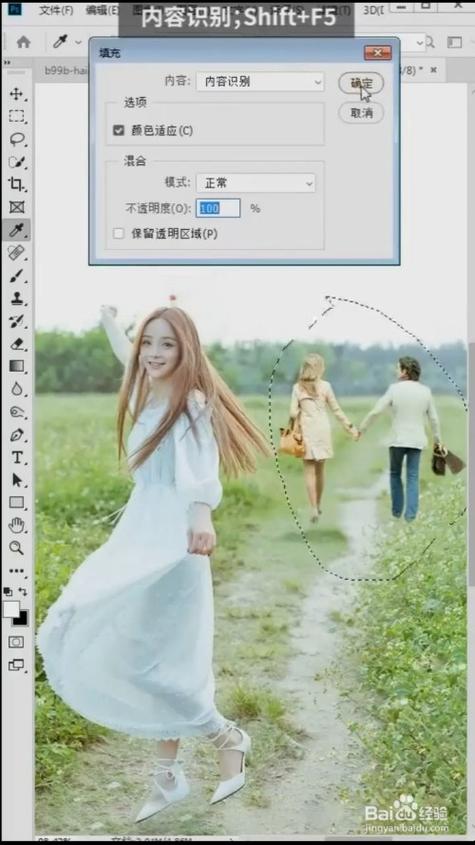
Task: Select the Rectangle shape tool
Action: pos(17,502)
